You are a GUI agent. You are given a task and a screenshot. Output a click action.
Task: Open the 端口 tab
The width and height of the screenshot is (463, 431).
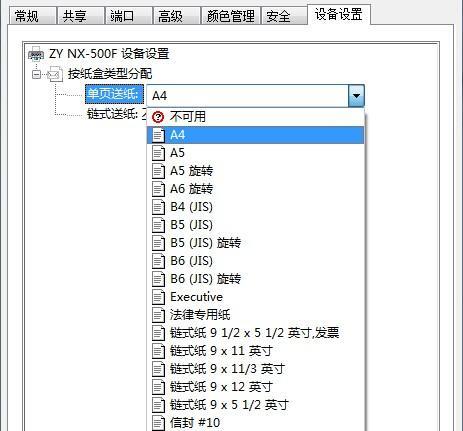(128, 16)
